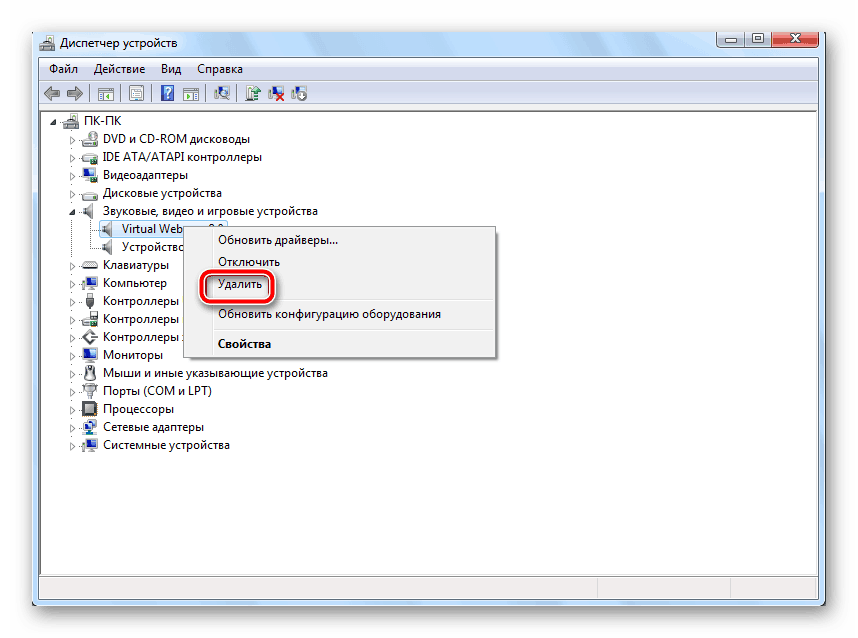Click the mouse icon beside Мыши и иные указывающие устройства
Viewport: 858px width, 638px height.
click(90, 373)
